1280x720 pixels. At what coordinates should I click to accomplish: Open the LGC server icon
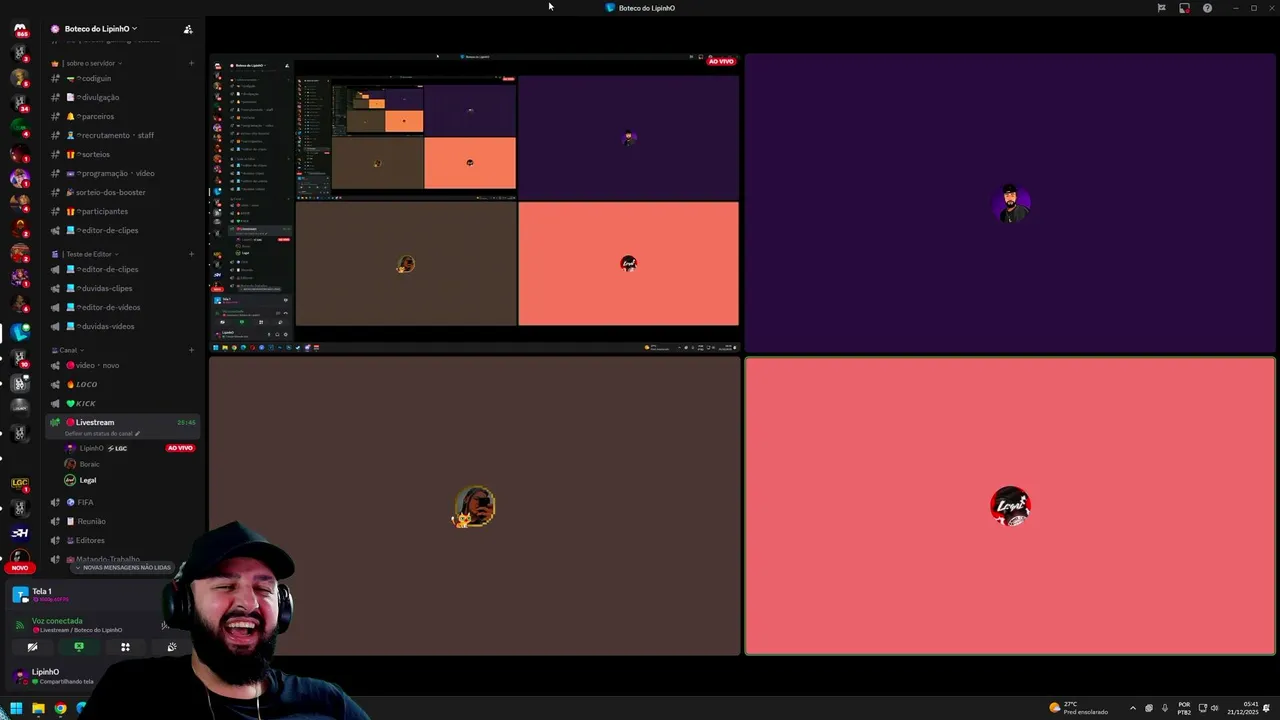[x=20, y=483]
